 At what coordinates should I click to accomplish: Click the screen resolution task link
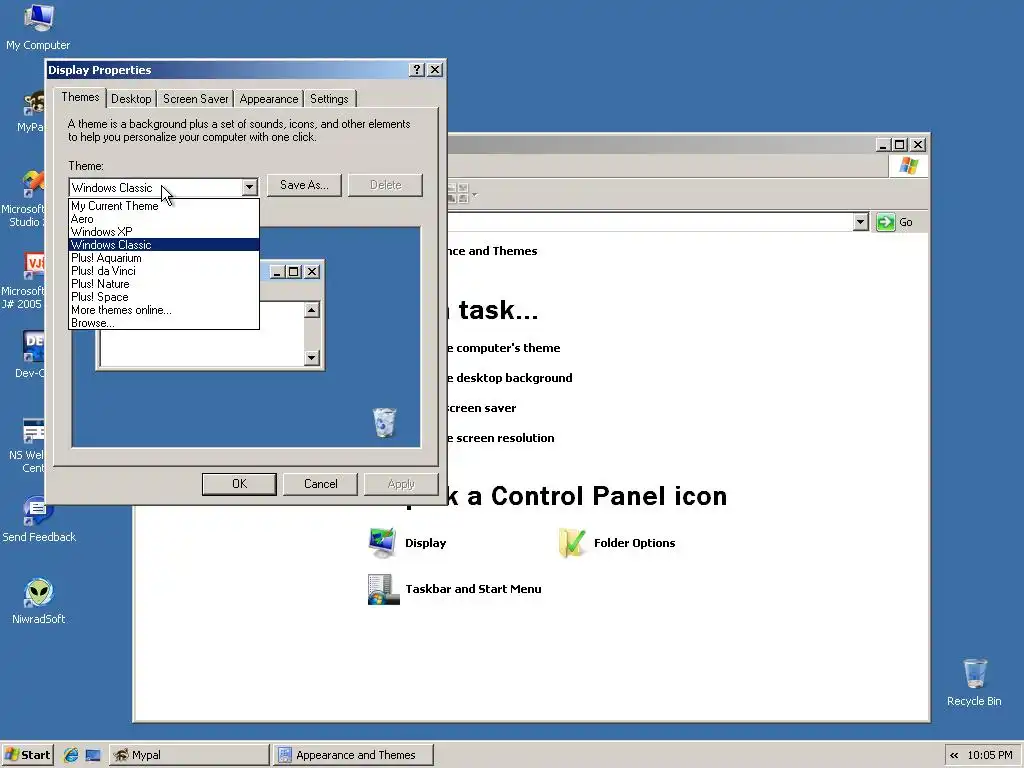coord(500,438)
